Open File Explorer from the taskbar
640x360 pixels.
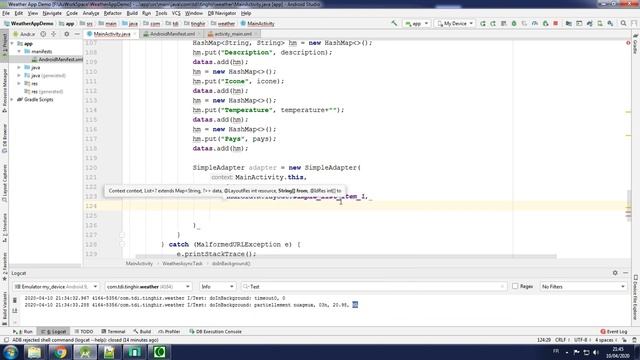[x=34, y=352]
